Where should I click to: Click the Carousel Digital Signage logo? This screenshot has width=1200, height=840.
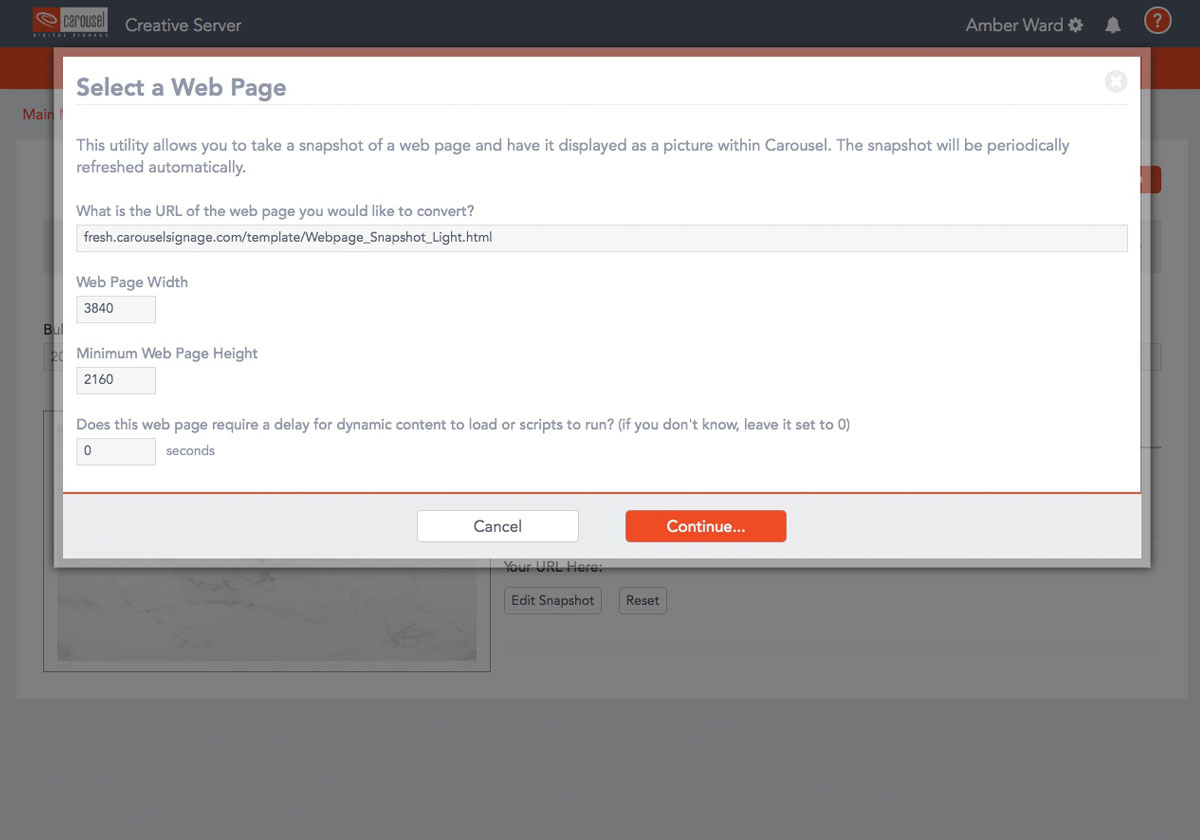tap(69, 20)
